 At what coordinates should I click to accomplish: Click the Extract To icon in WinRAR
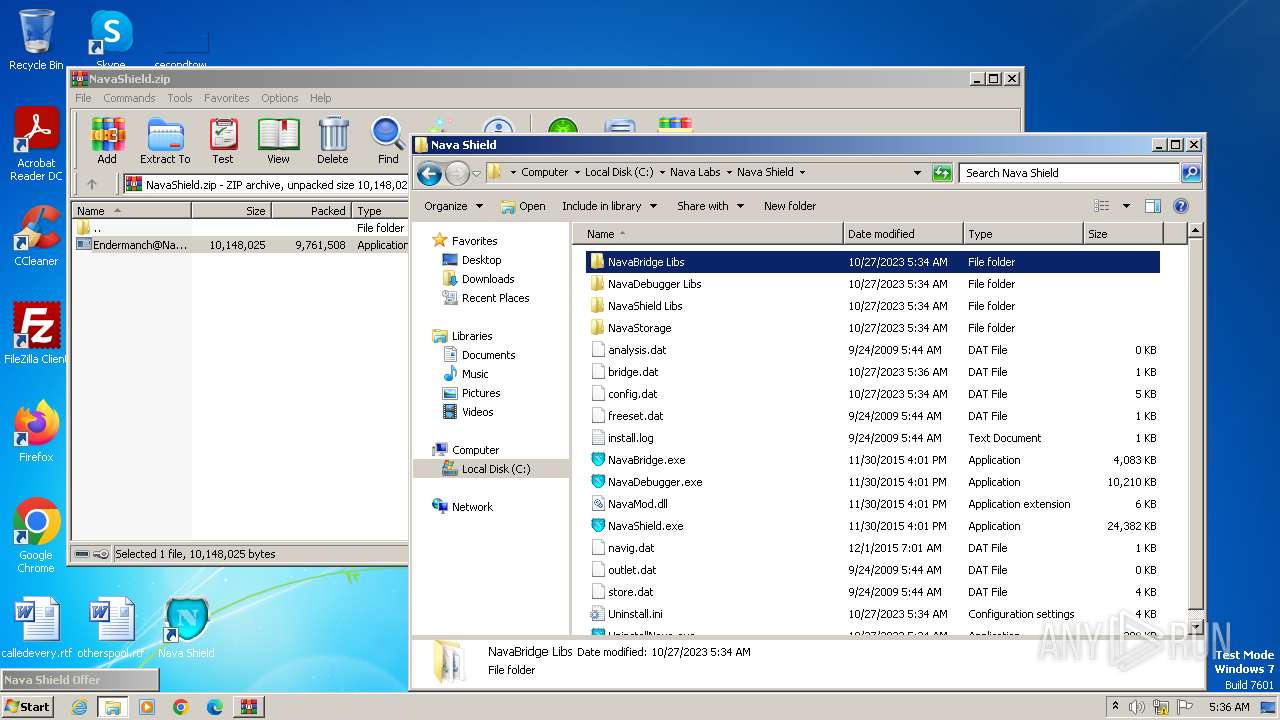pyautogui.click(x=165, y=141)
